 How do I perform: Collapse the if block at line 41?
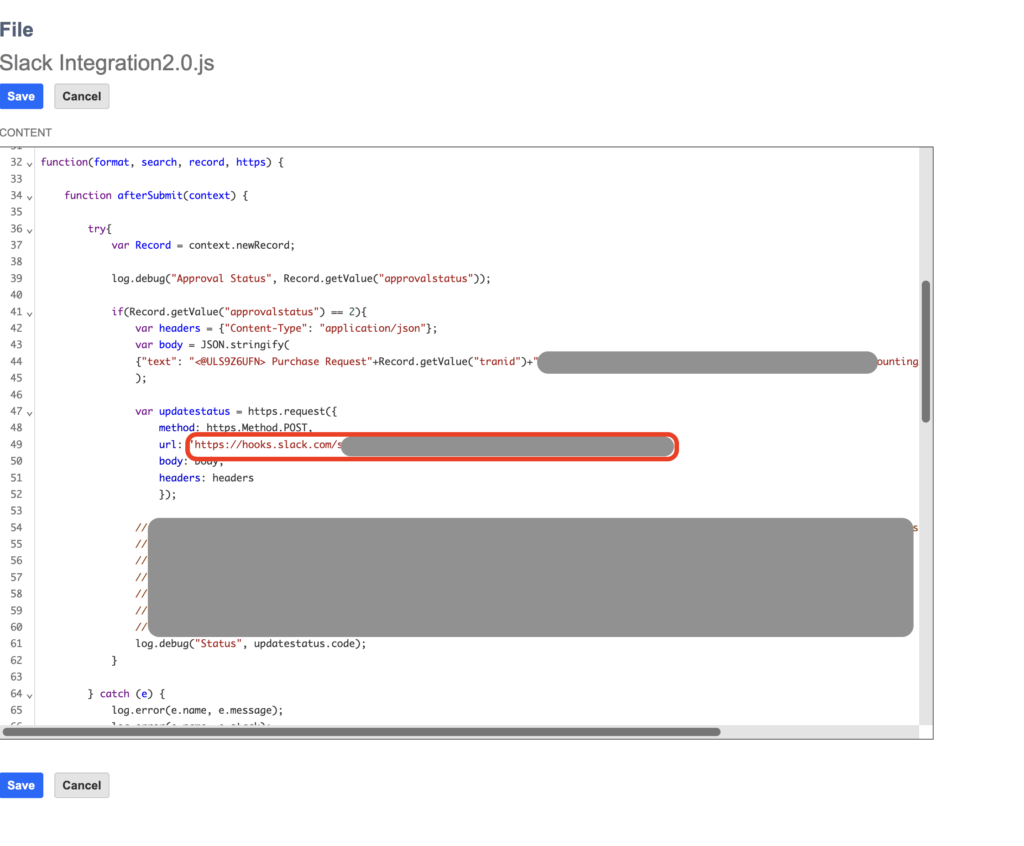pos(29,313)
